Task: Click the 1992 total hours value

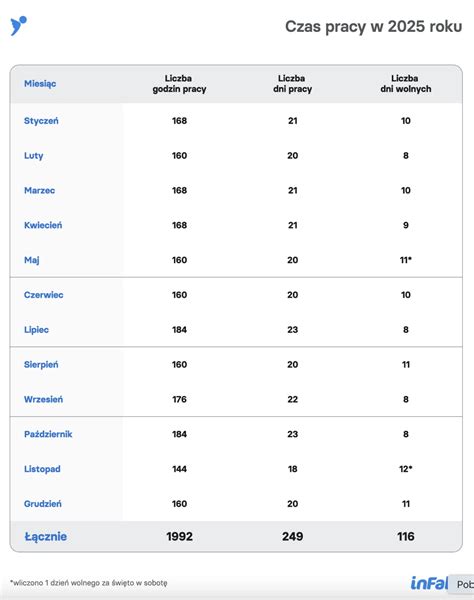Action: click(179, 536)
